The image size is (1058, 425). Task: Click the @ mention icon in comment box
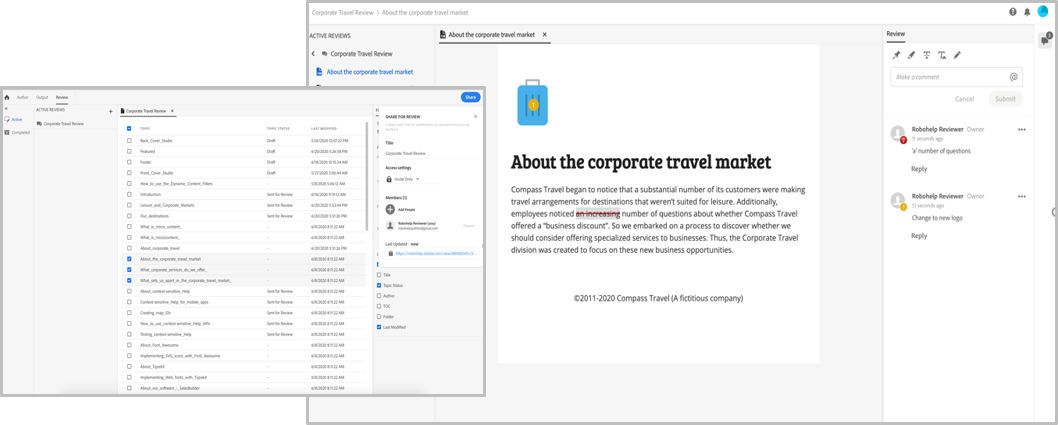tap(1013, 77)
